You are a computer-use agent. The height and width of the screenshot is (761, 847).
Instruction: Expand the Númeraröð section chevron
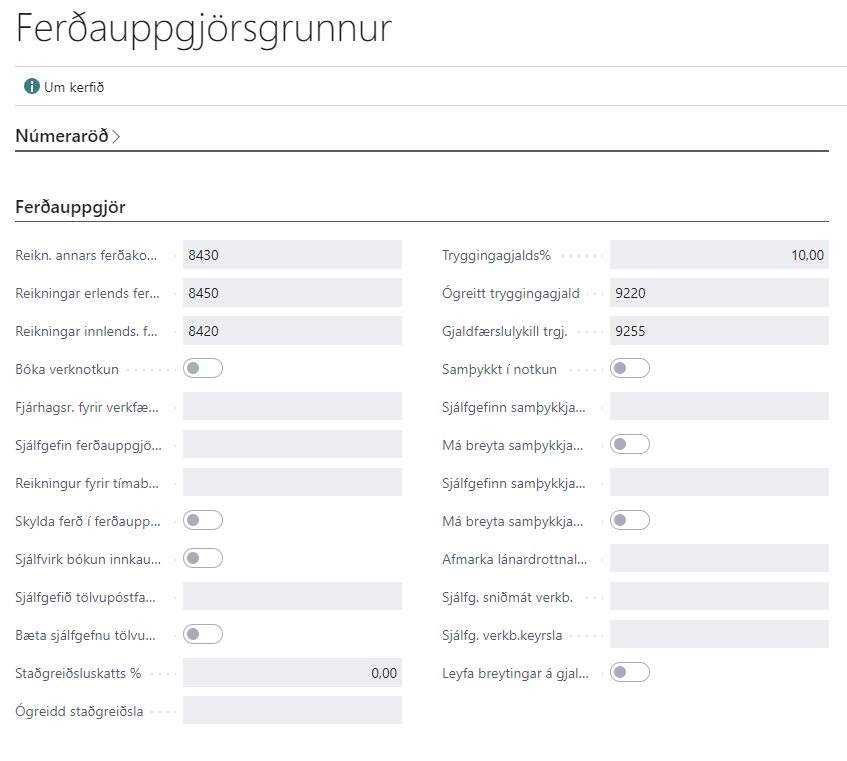(x=116, y=137)
